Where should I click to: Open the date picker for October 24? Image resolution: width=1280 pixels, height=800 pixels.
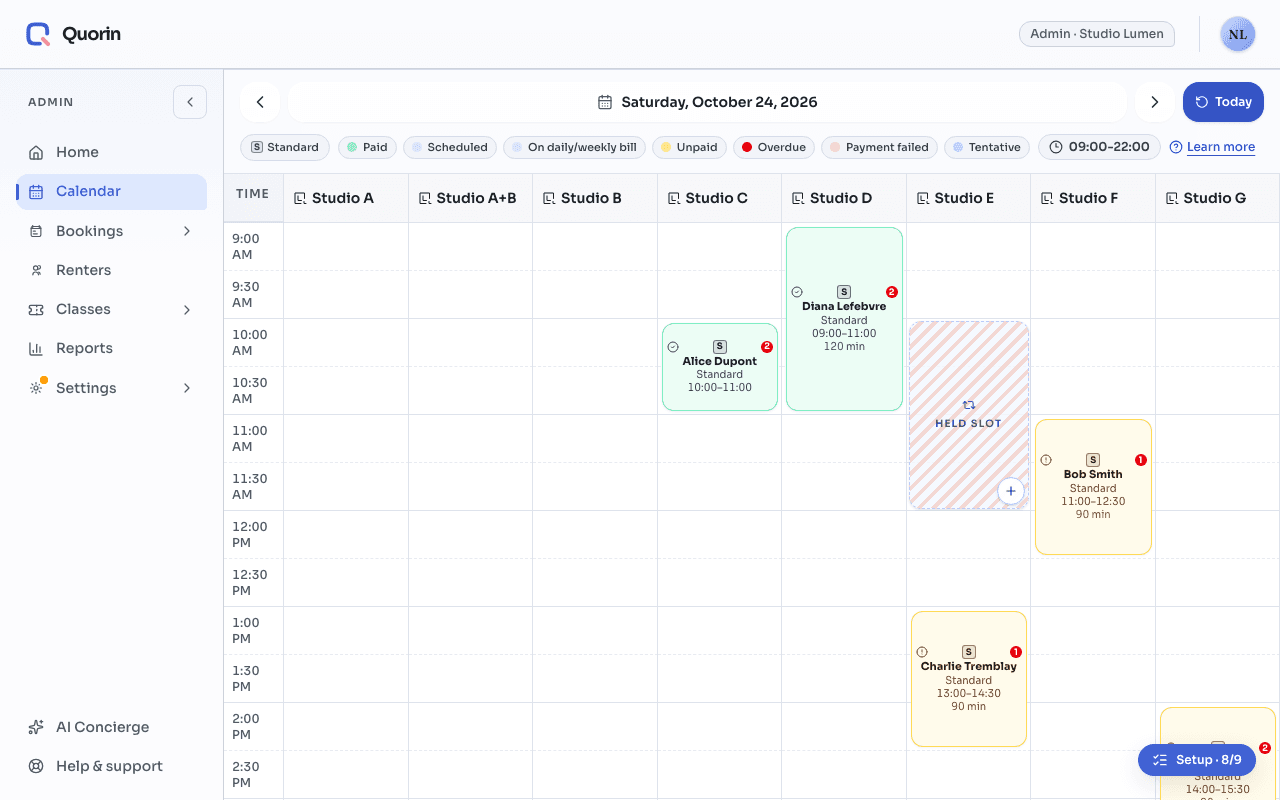tap(707, 102)
